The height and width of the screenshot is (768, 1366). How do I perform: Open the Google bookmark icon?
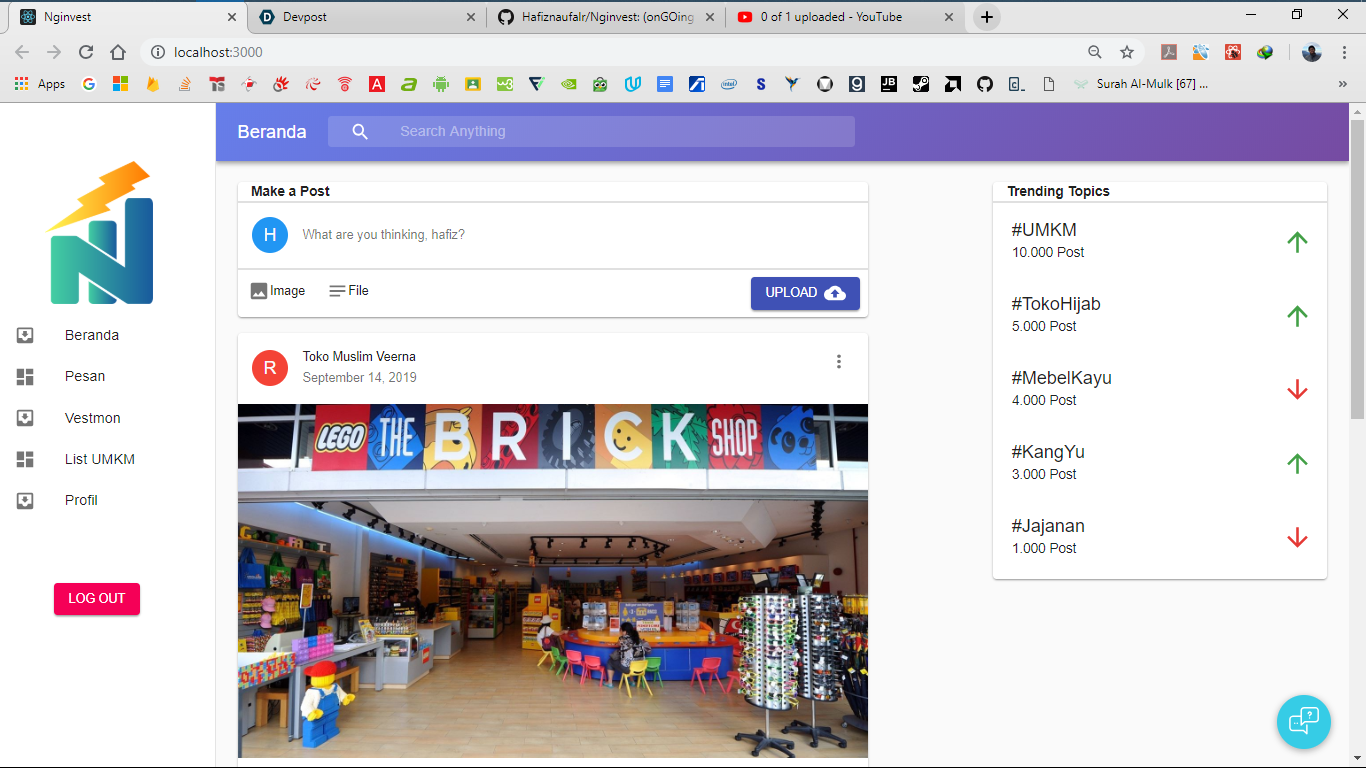pos(89,84)
